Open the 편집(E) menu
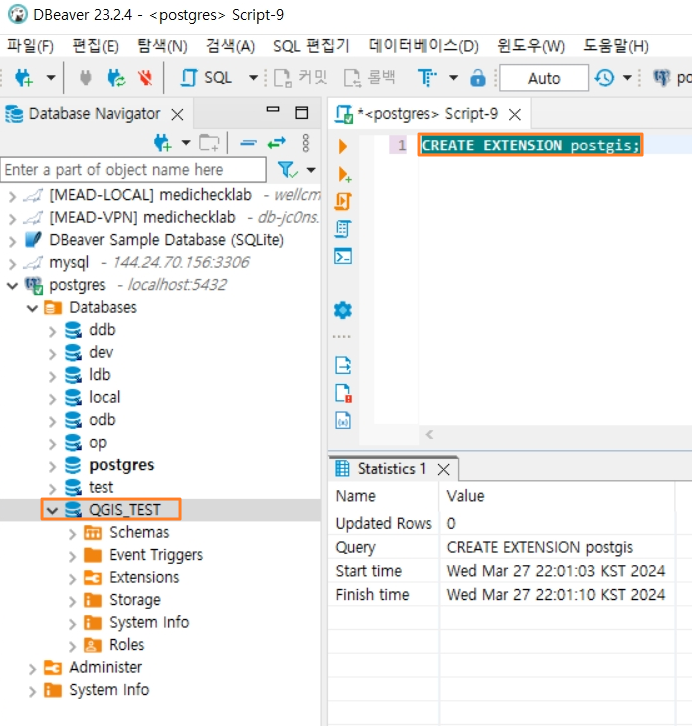Image resolution: width=692 pixels, height=726 pixels. 95,46
